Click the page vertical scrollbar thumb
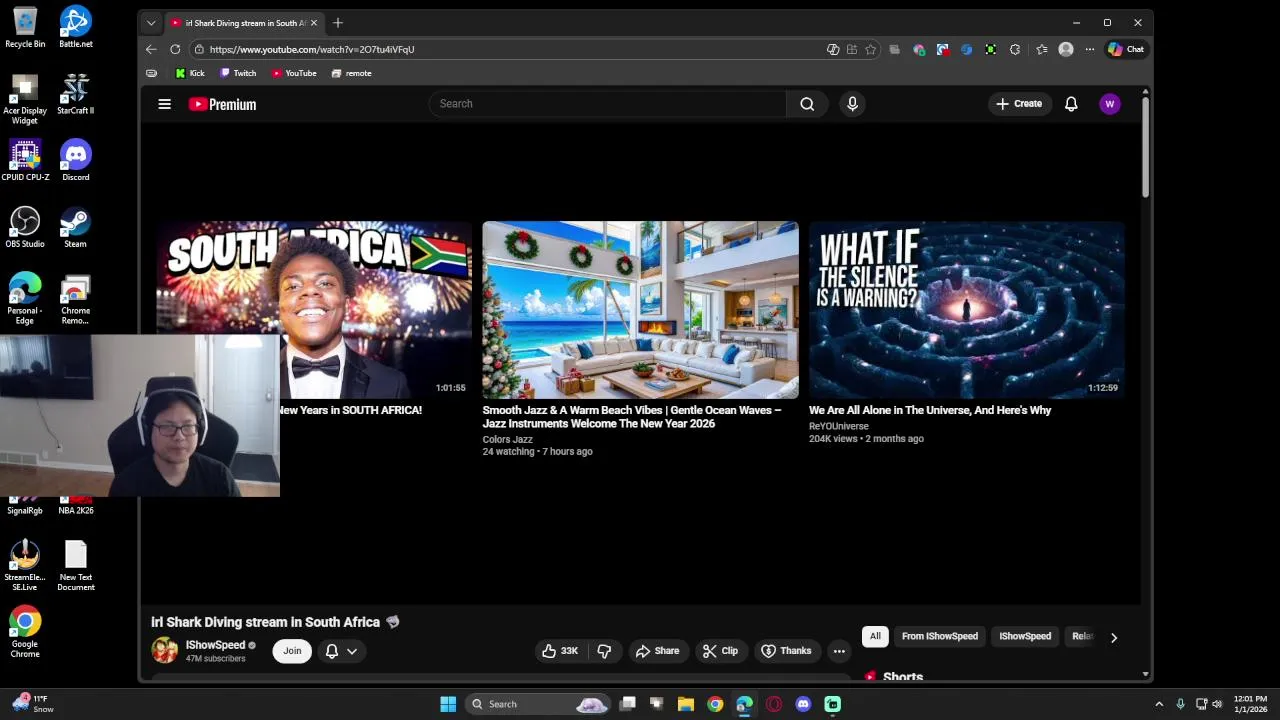 click(1145, 147)
